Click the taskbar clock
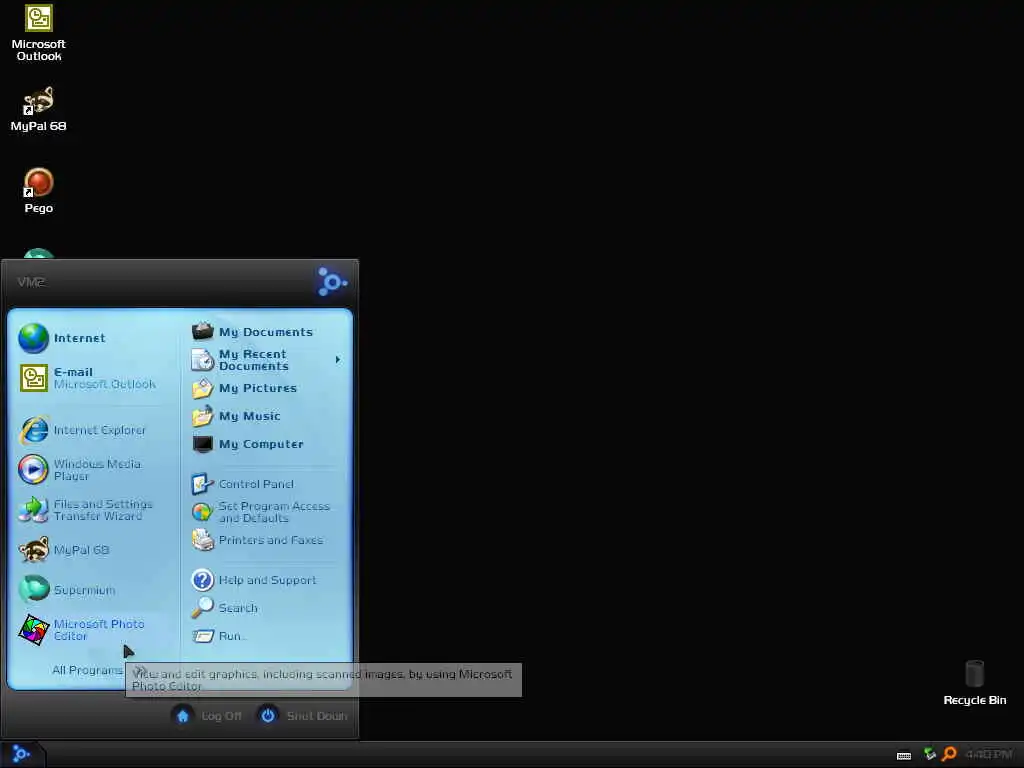 click(988, 754)
